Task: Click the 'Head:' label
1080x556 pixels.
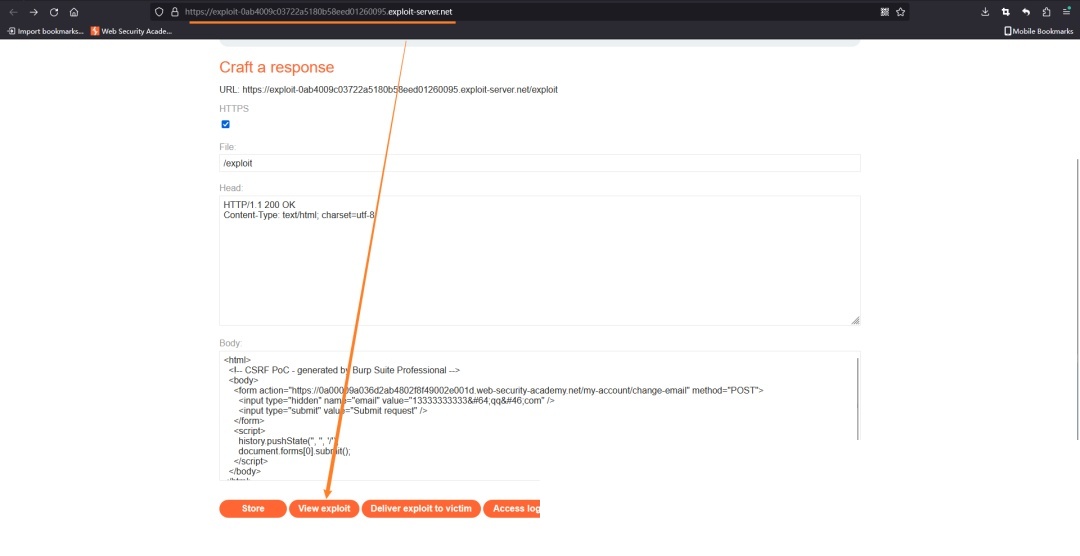Action: [x=231, y=188]
